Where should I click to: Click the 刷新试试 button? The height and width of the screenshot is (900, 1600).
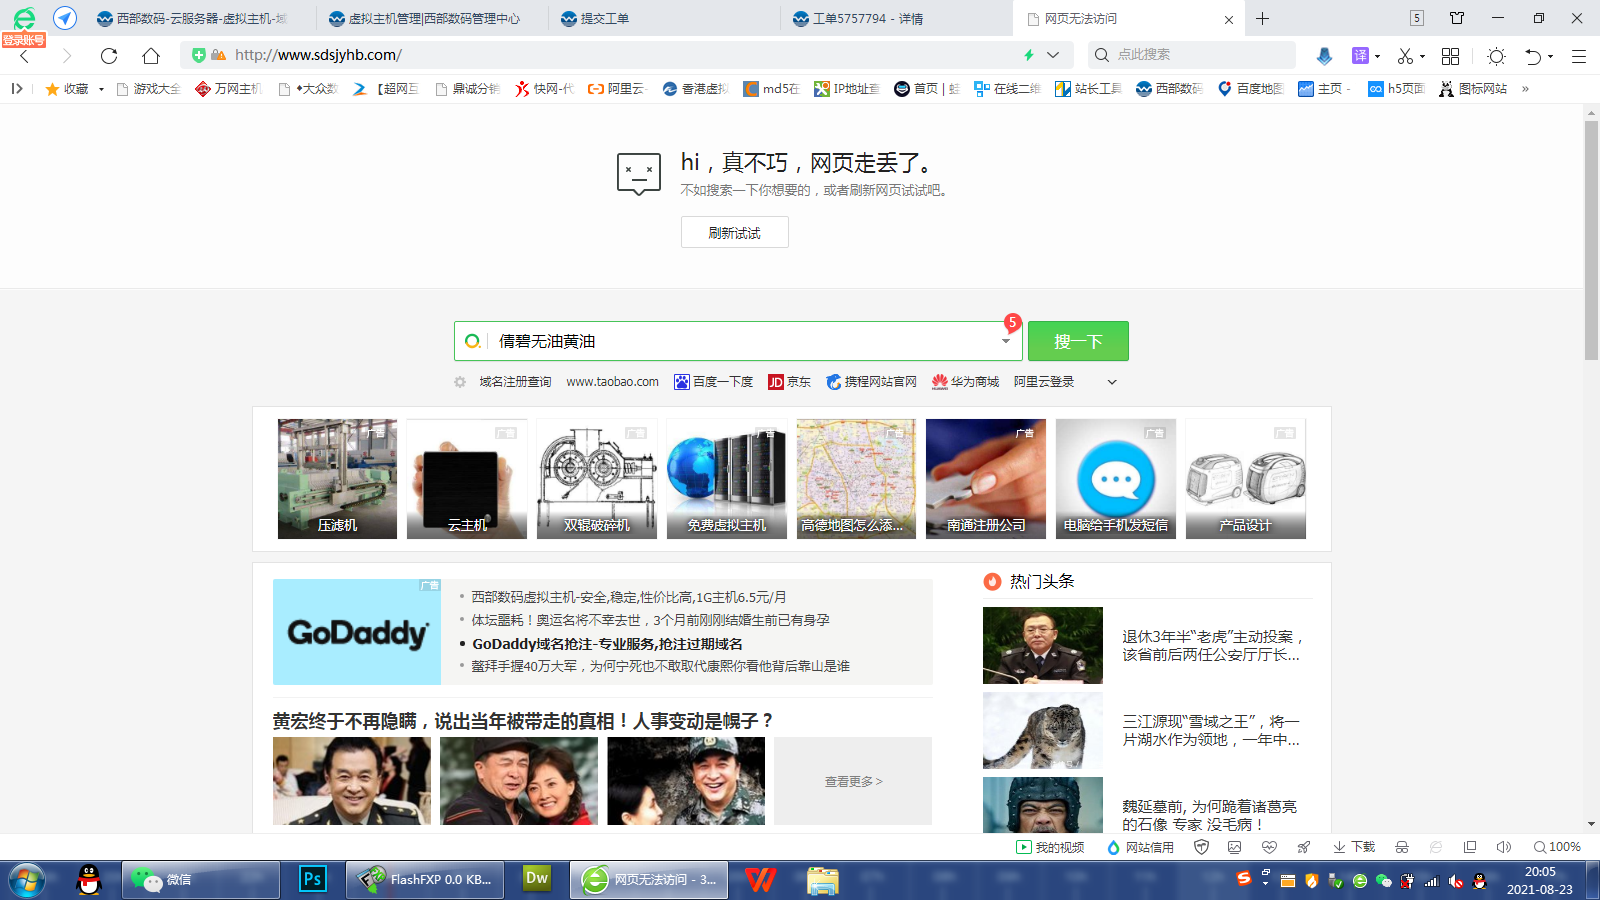point(735,232)
